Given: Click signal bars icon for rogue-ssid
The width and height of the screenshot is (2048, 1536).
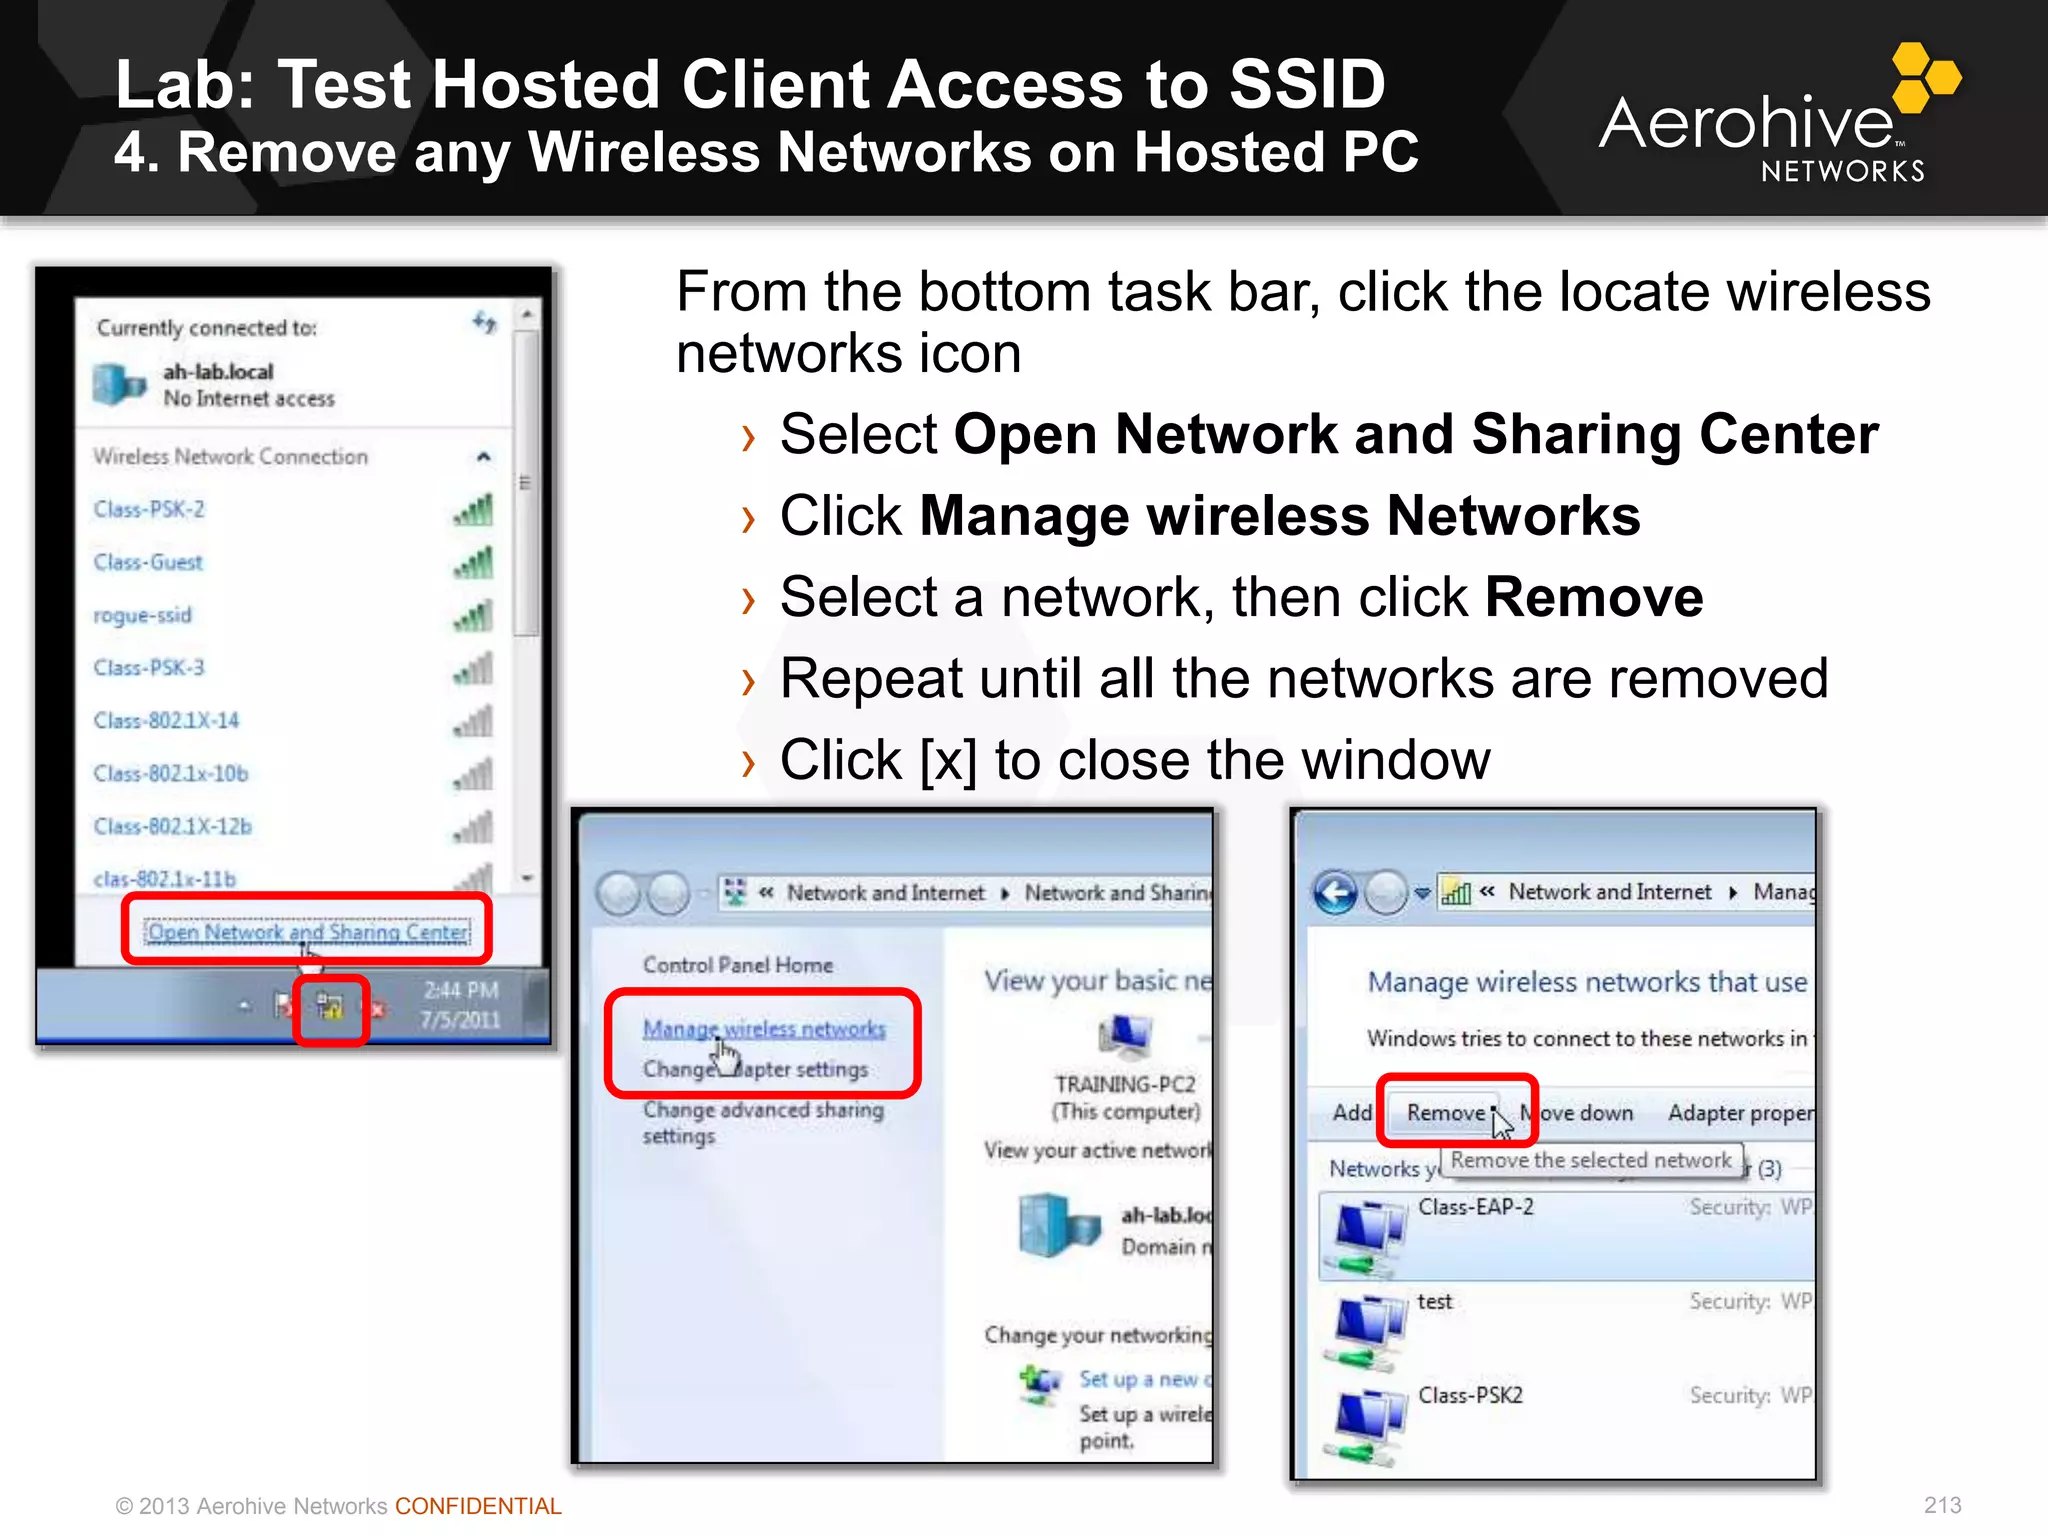Looking at the screenshot, I should point(474,616).
